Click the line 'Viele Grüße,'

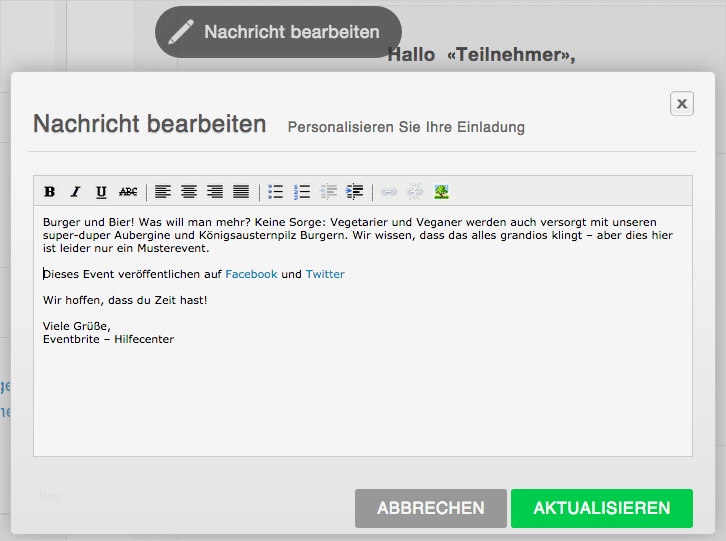pyautogui.click(x=77, y=326)
